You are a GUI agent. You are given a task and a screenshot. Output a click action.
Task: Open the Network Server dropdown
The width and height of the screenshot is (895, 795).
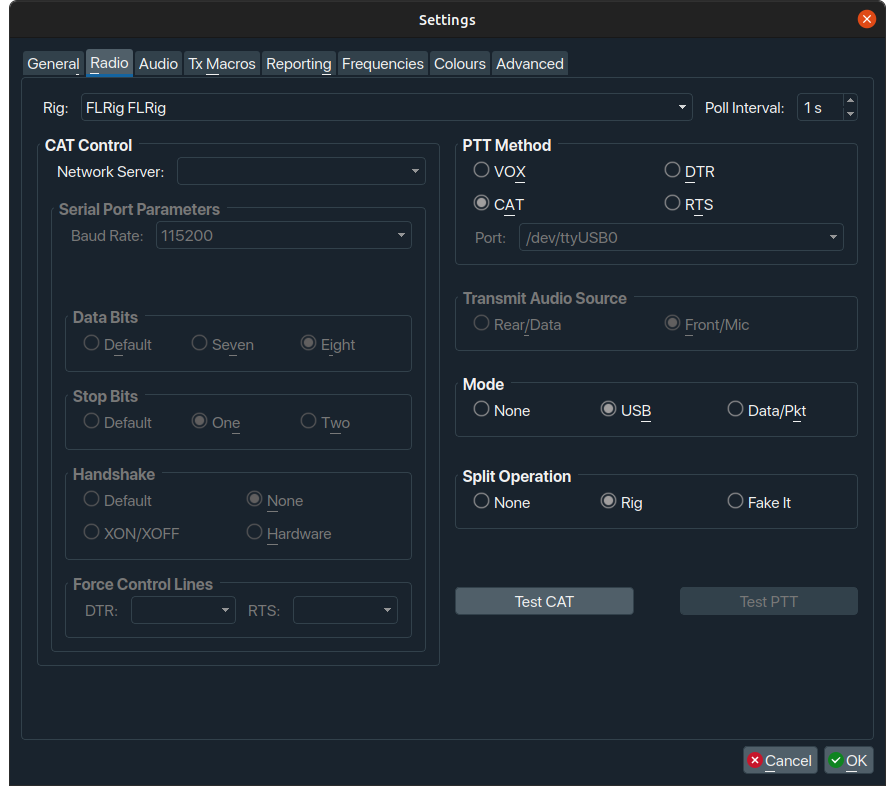pos(416,170)
